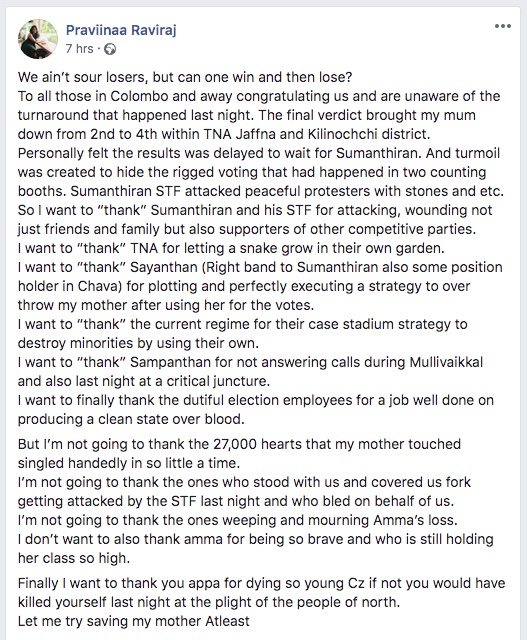Click the Public globe privacy icon

(110, 49)
